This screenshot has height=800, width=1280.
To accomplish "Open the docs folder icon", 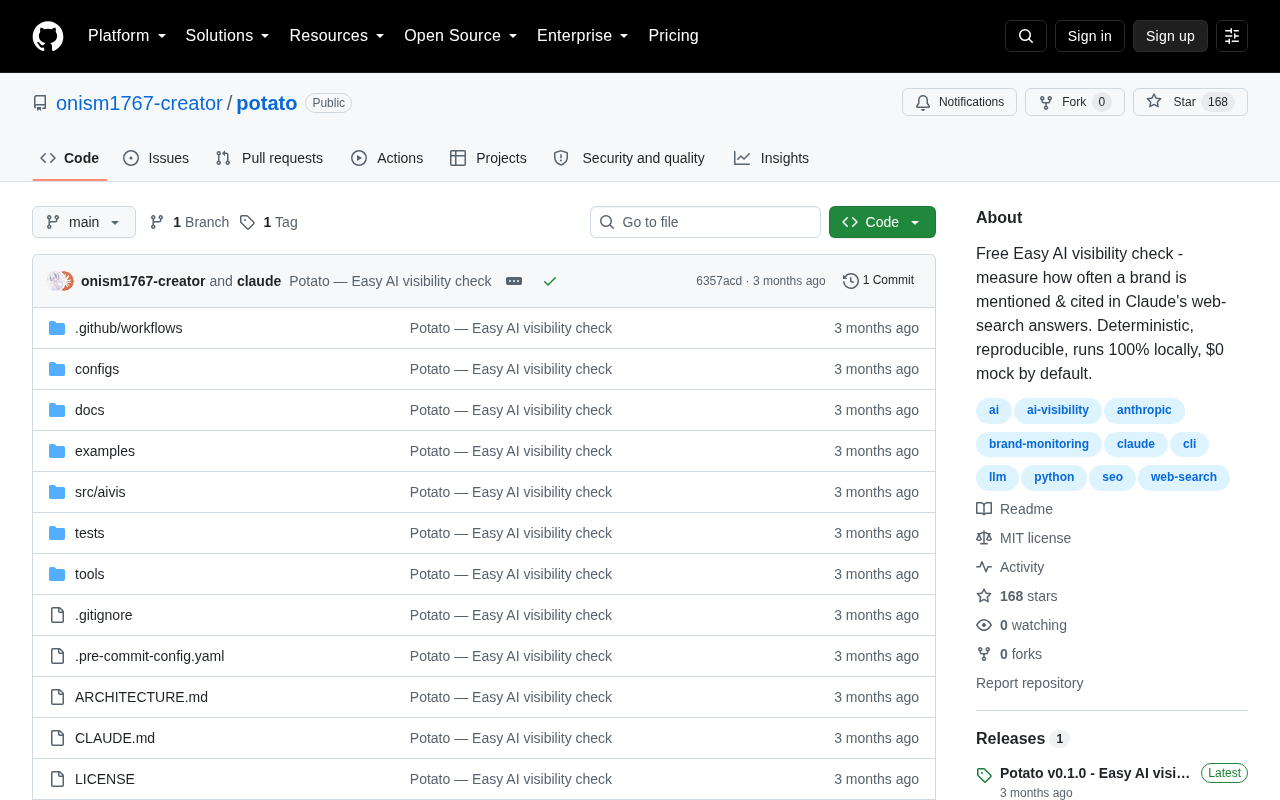I will [x=57, y=410].
